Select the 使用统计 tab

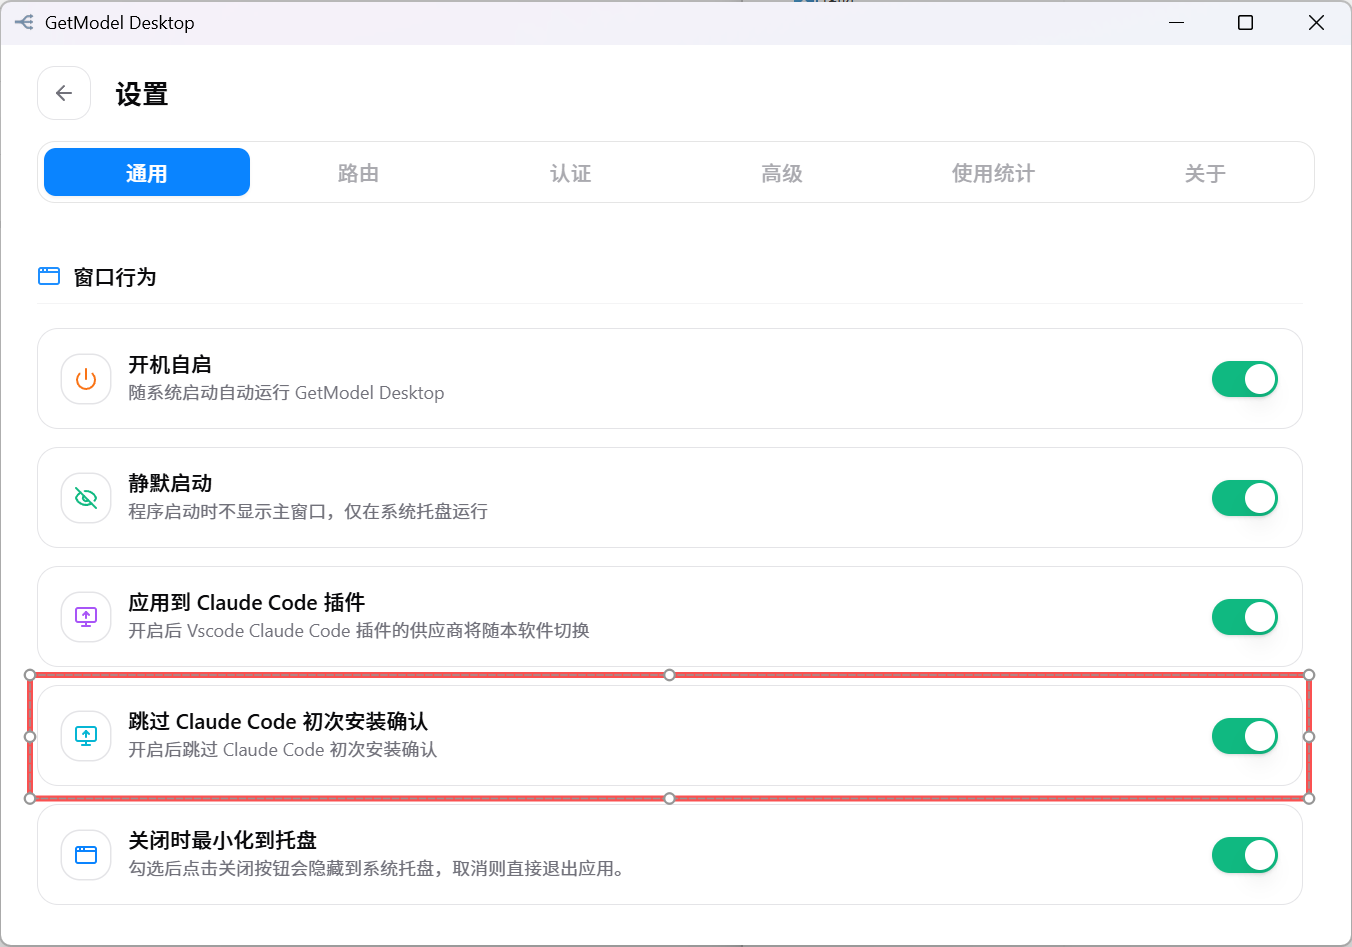click(993, 173)
